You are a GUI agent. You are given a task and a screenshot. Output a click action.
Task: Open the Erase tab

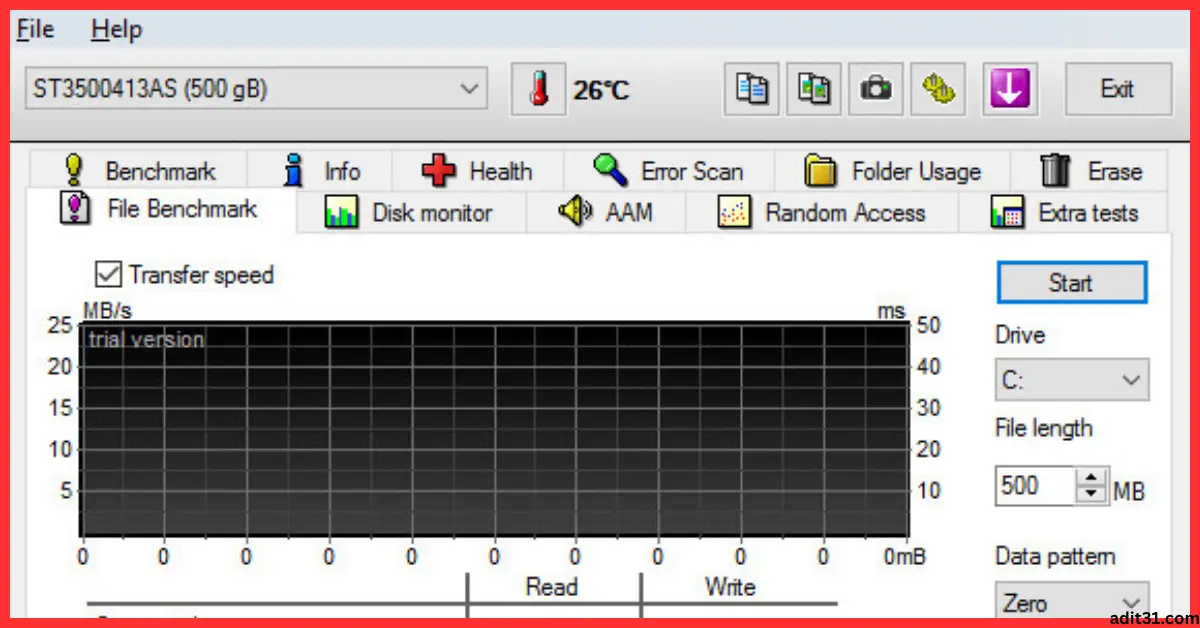(1090, 171)
